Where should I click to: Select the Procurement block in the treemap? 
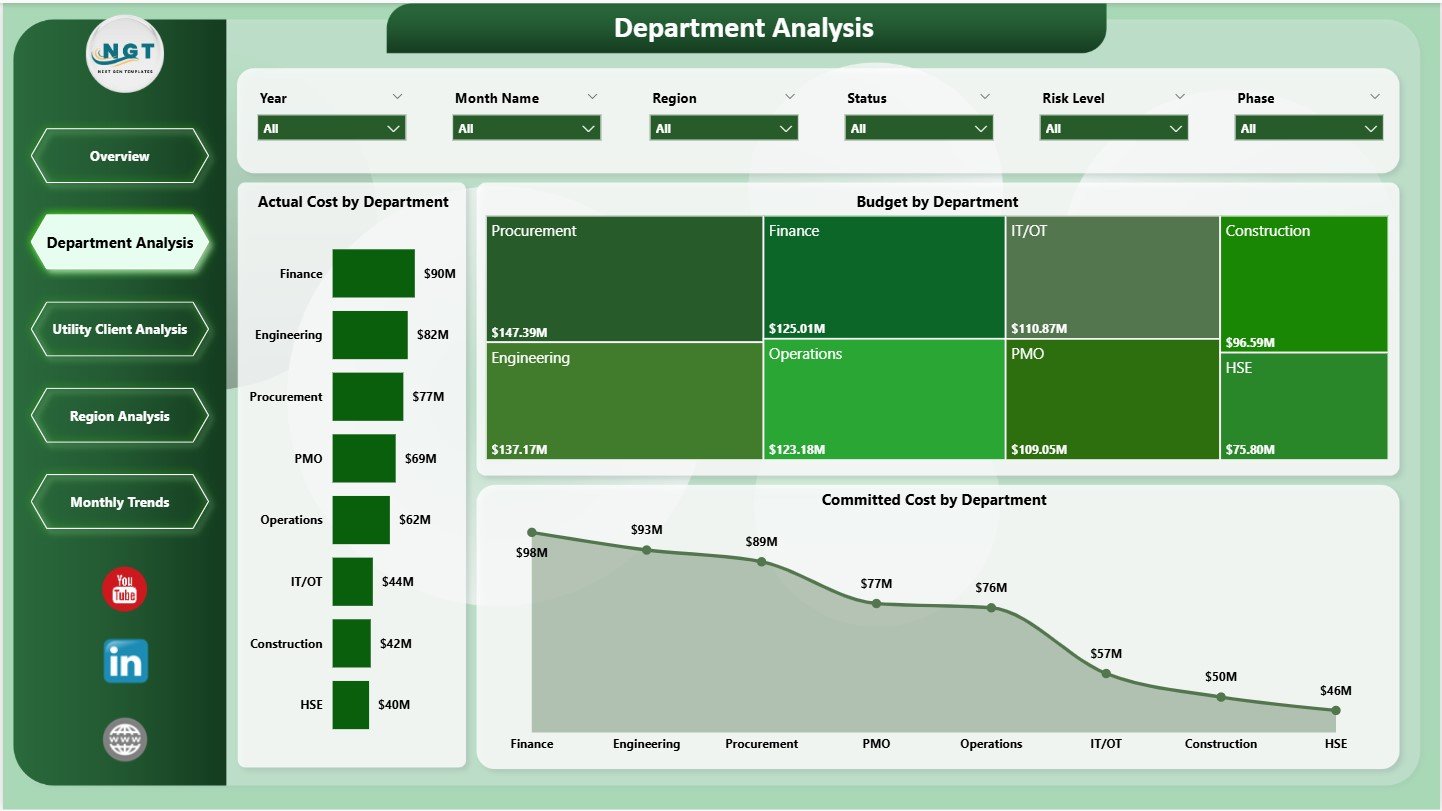[x=623, y=277]
